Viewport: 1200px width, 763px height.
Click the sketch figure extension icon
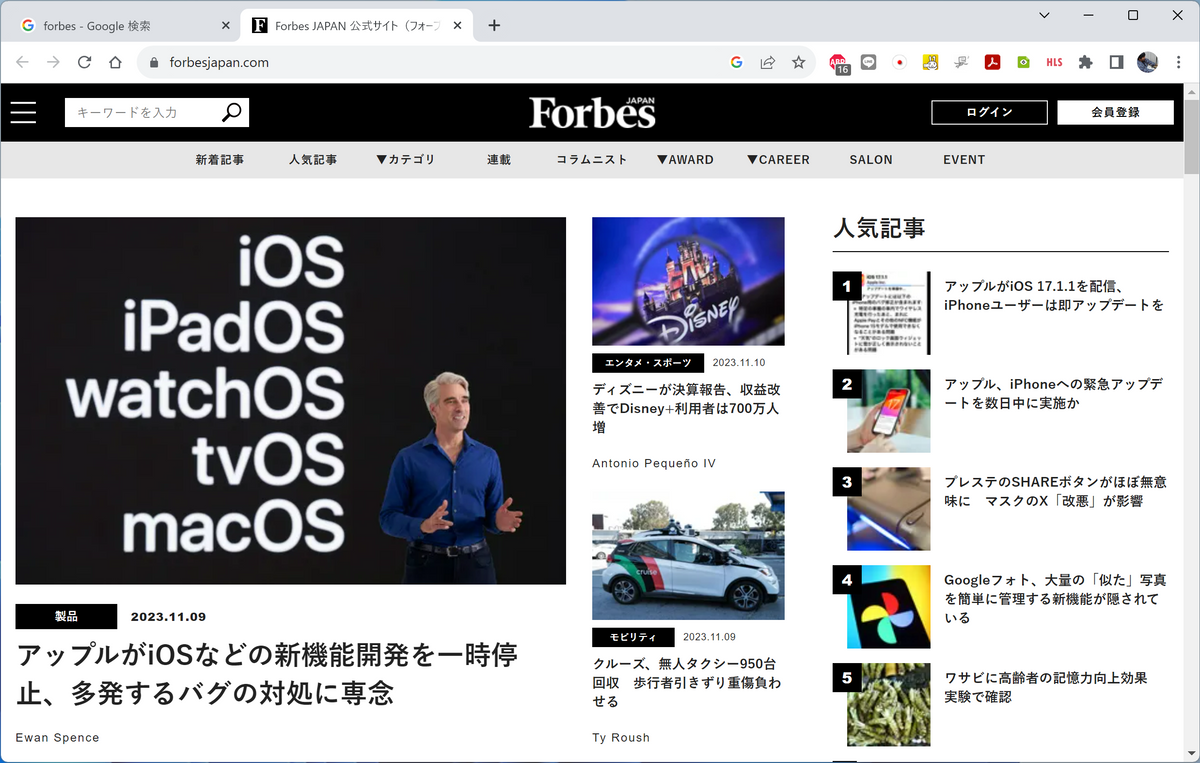tap(961, 62)
